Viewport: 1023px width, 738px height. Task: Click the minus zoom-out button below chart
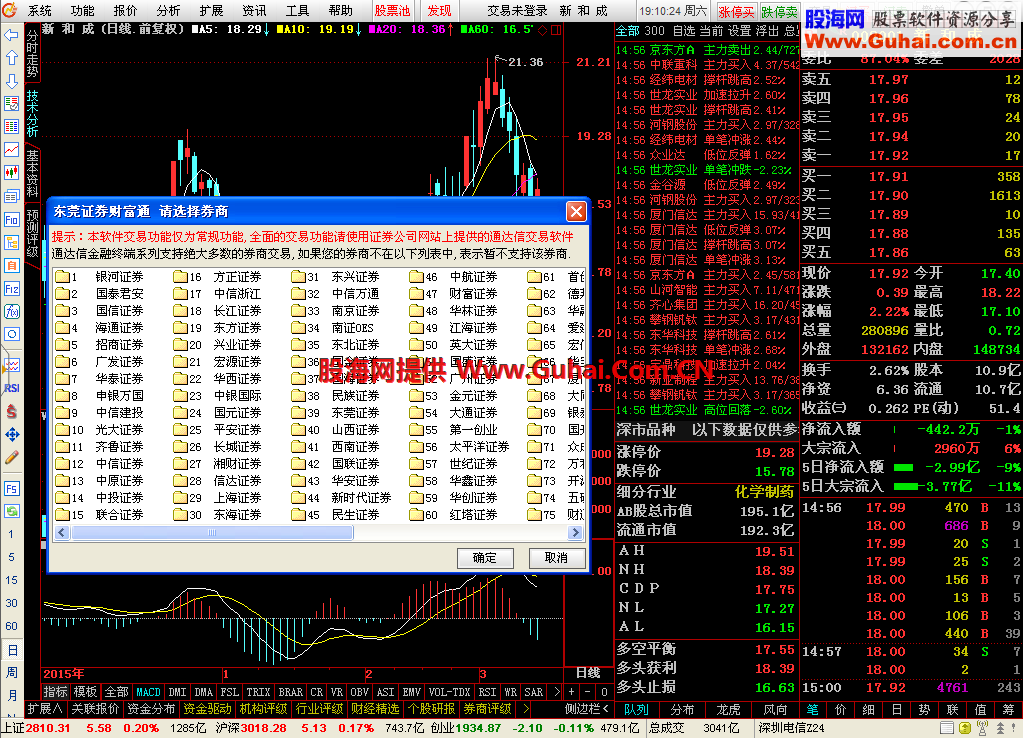point(588,692)
